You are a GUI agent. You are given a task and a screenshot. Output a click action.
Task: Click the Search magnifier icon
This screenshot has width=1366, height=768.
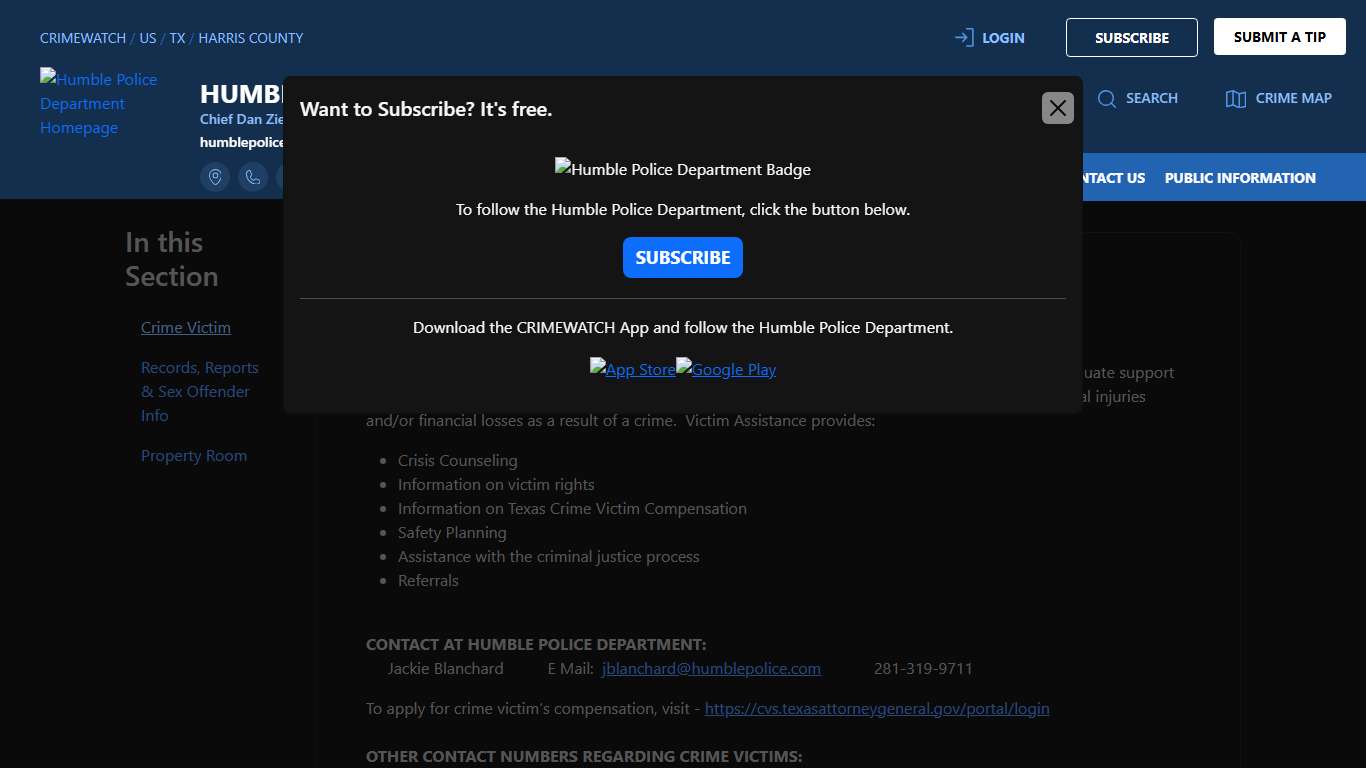[x=1107, y=98]
